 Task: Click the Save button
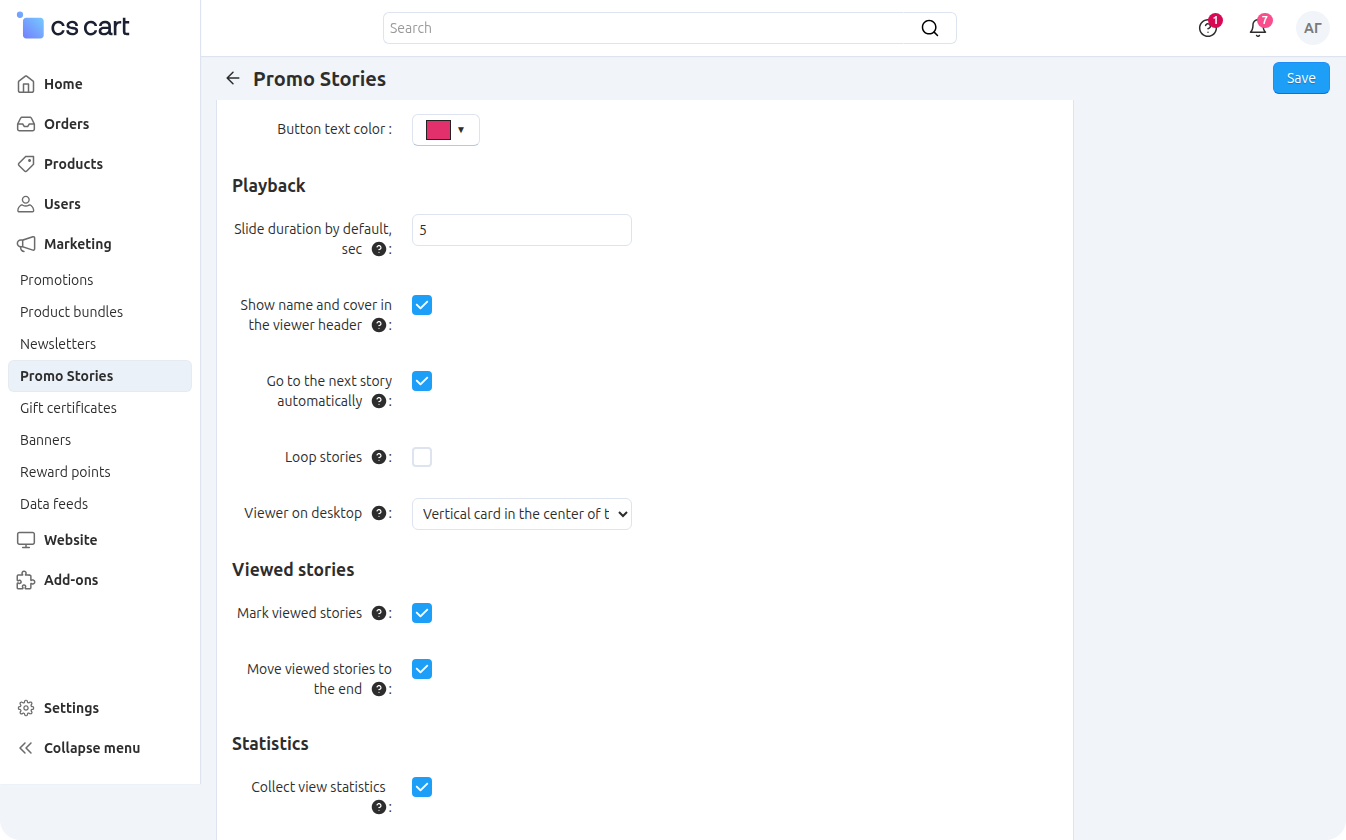coord(1301,78)
